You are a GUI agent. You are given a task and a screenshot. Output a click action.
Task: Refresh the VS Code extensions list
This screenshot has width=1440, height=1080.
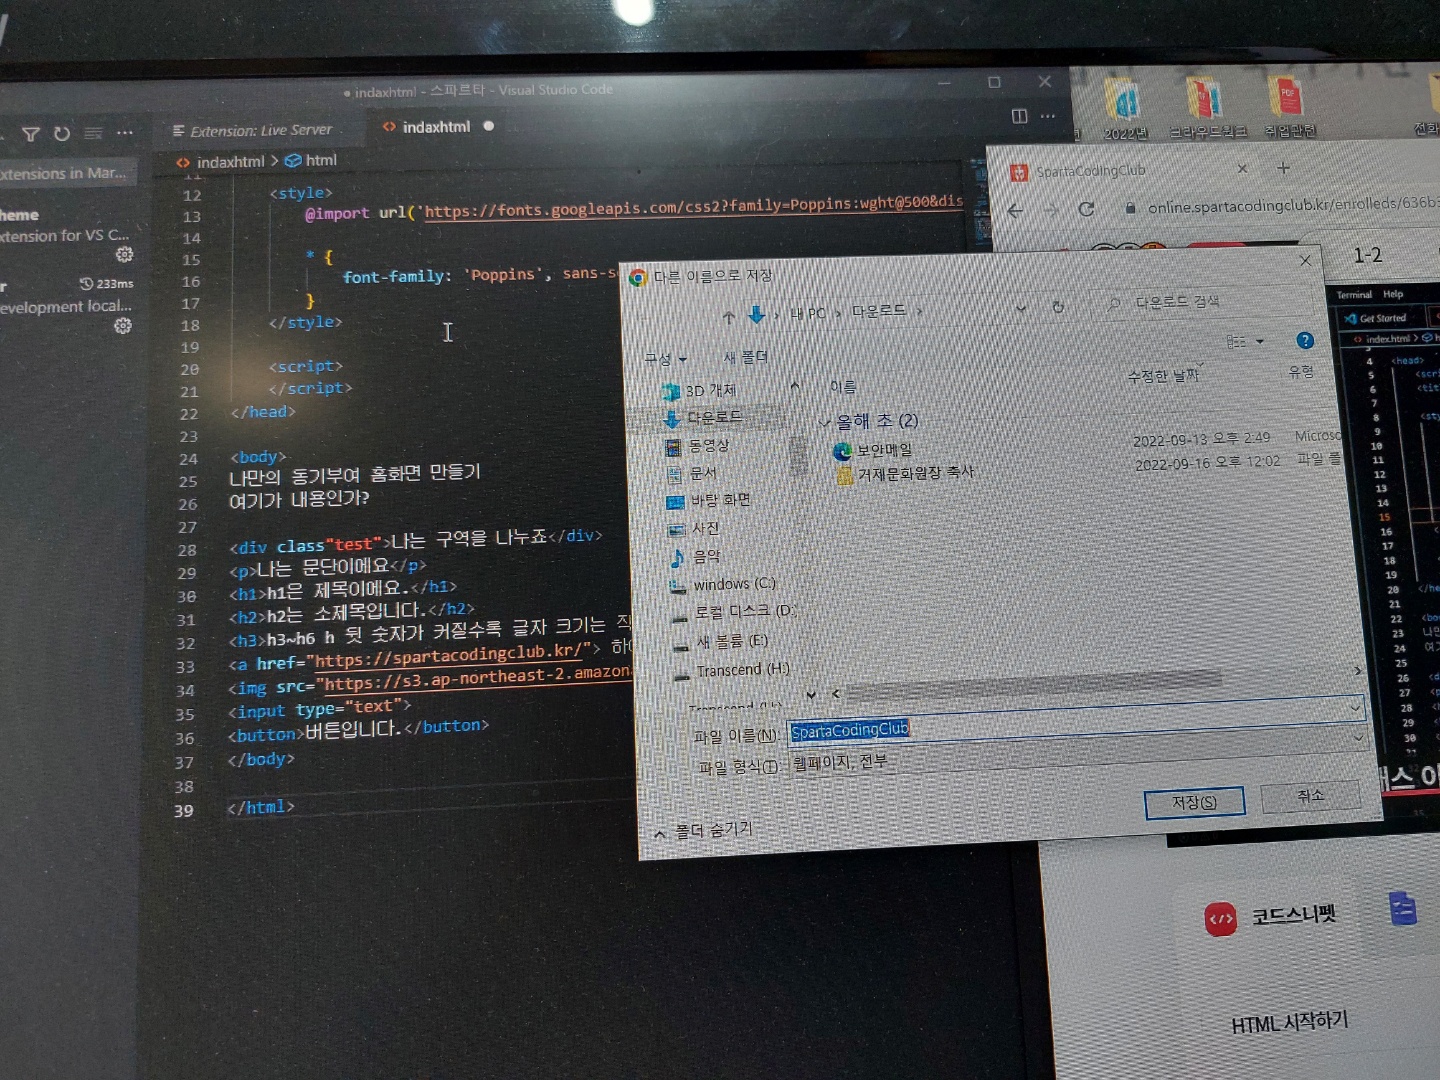click(62, 133)
